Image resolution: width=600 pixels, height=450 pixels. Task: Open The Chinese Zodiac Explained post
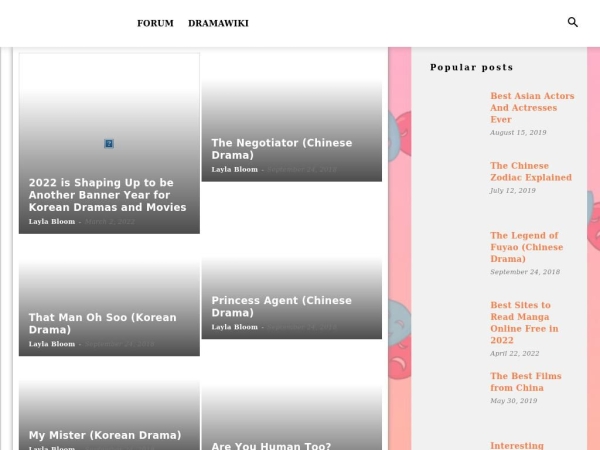point(531,171)
